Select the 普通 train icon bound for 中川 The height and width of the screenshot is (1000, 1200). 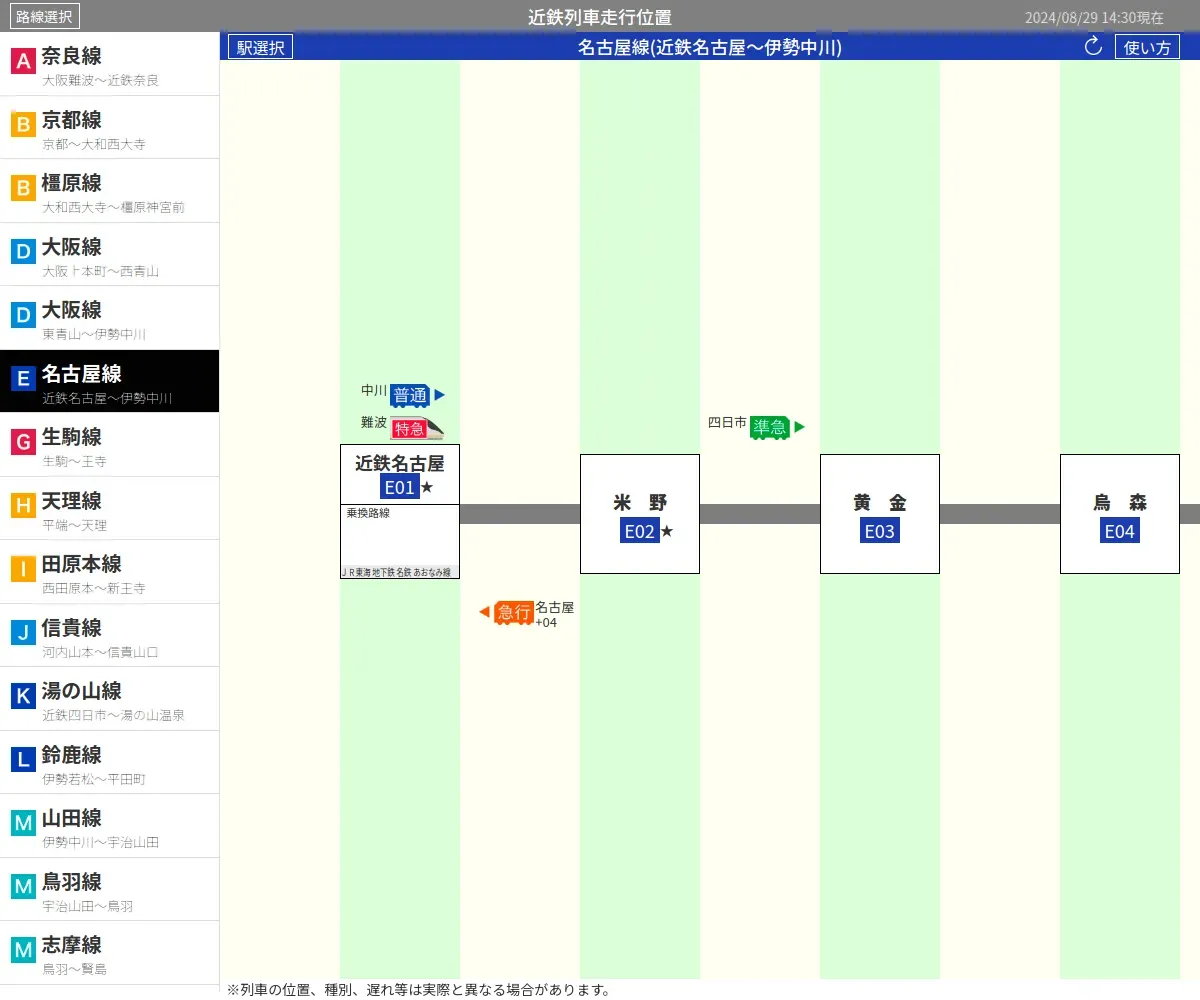(410, 395)
